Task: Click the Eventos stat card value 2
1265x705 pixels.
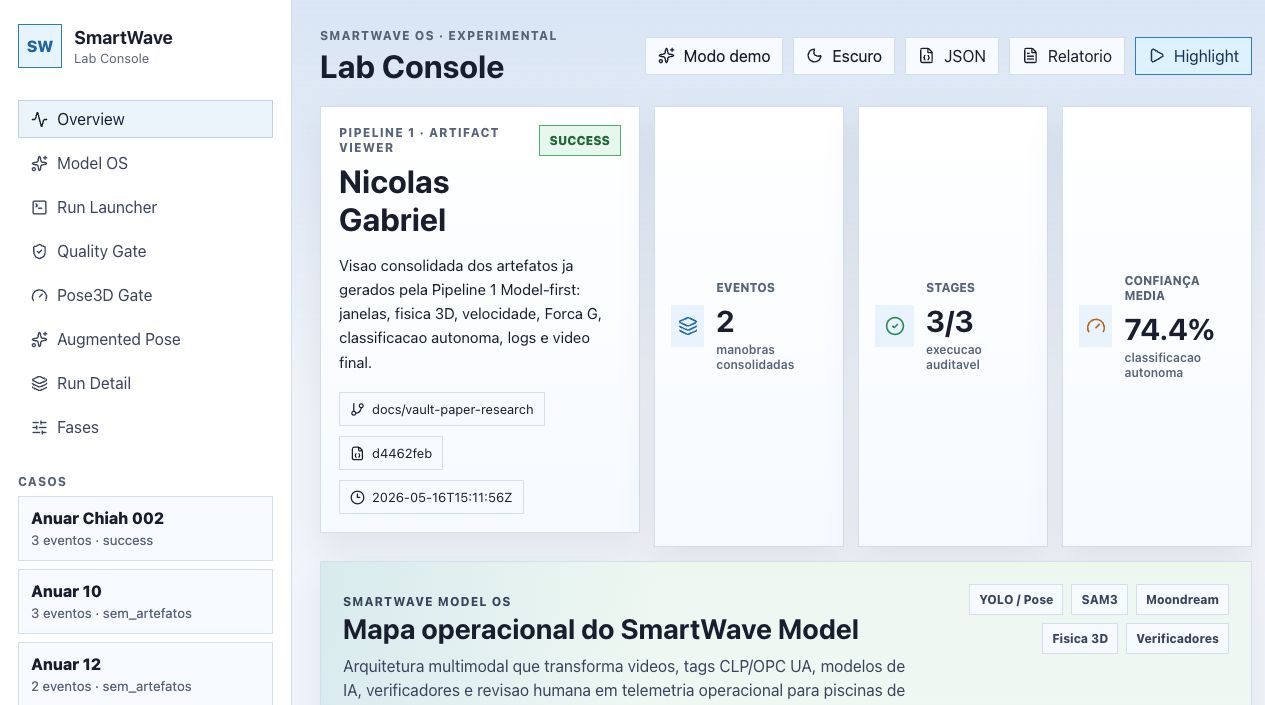Action: coord(725,322)
